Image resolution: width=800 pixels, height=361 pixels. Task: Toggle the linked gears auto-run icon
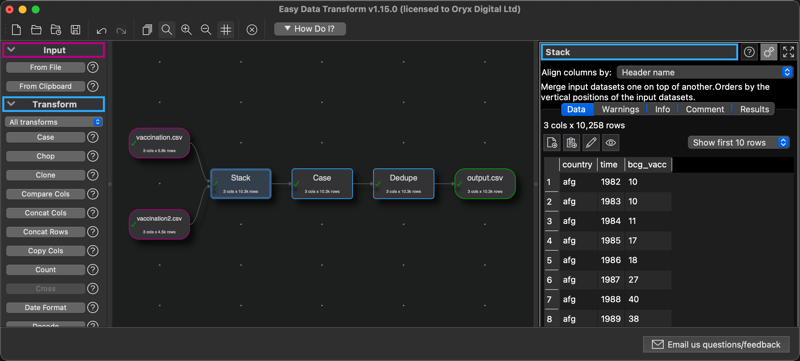[769, 52]
